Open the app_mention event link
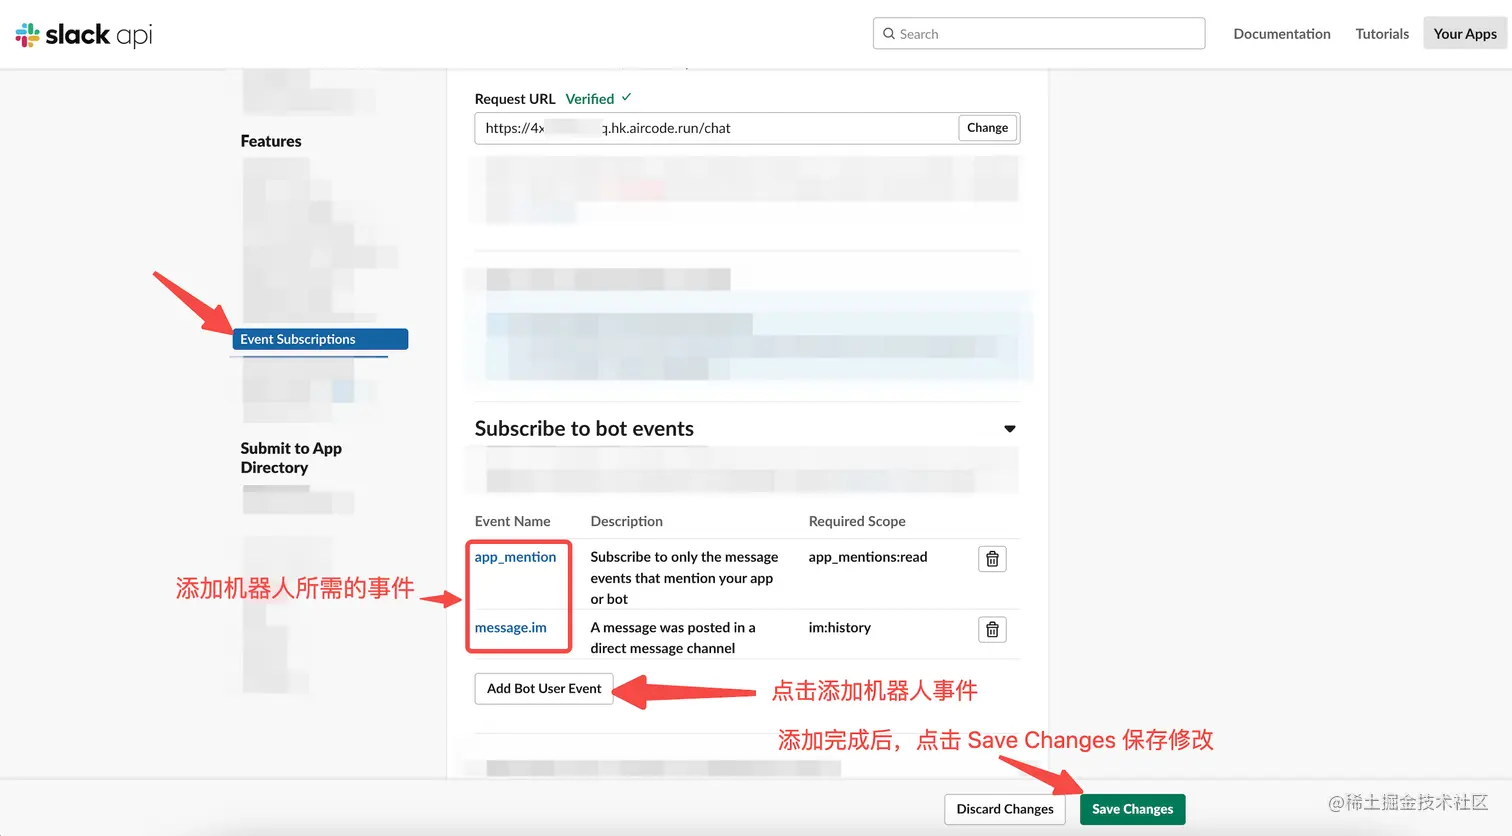The height and width of the screenshot is (836, 1512). tap(515, 557)
